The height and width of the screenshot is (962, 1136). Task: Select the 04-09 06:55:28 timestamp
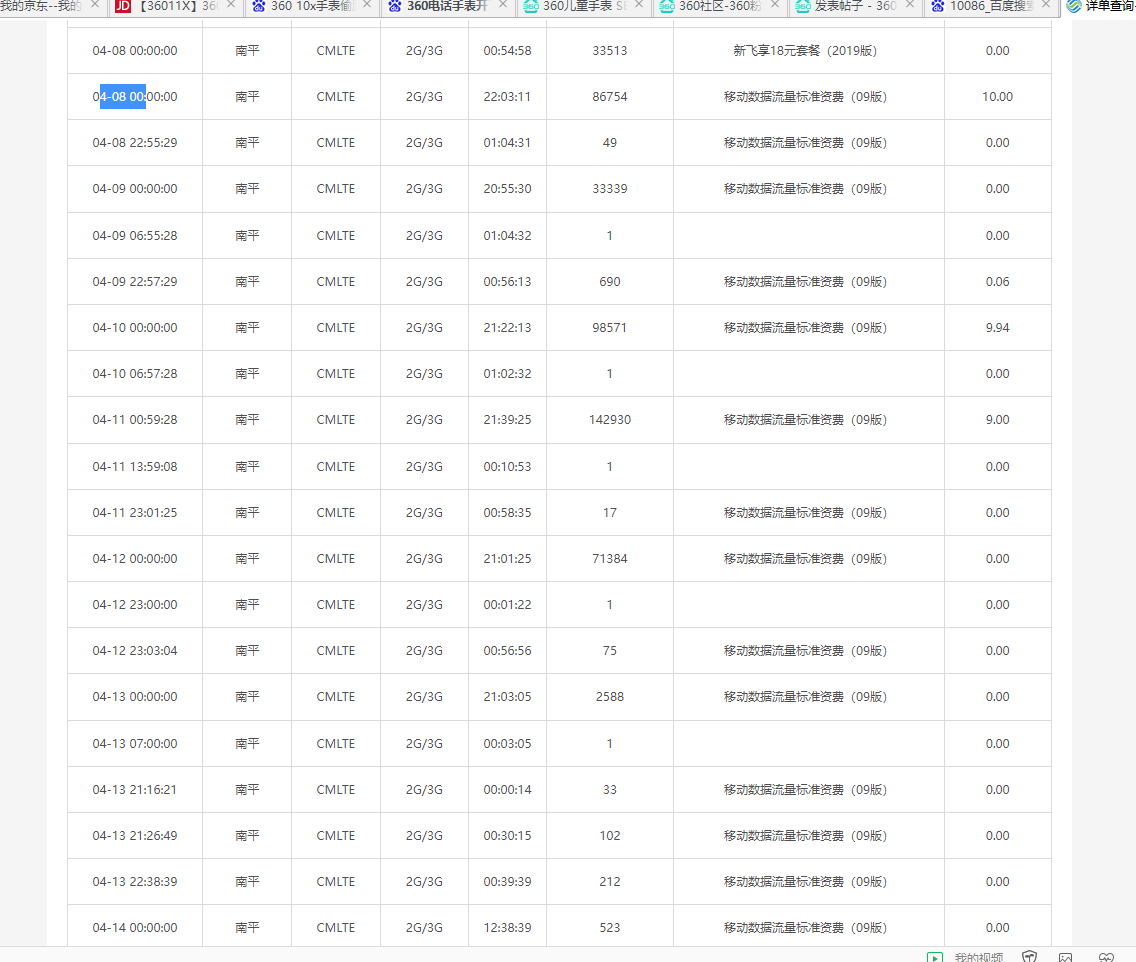pyautogui.click(x=135, y=235)
